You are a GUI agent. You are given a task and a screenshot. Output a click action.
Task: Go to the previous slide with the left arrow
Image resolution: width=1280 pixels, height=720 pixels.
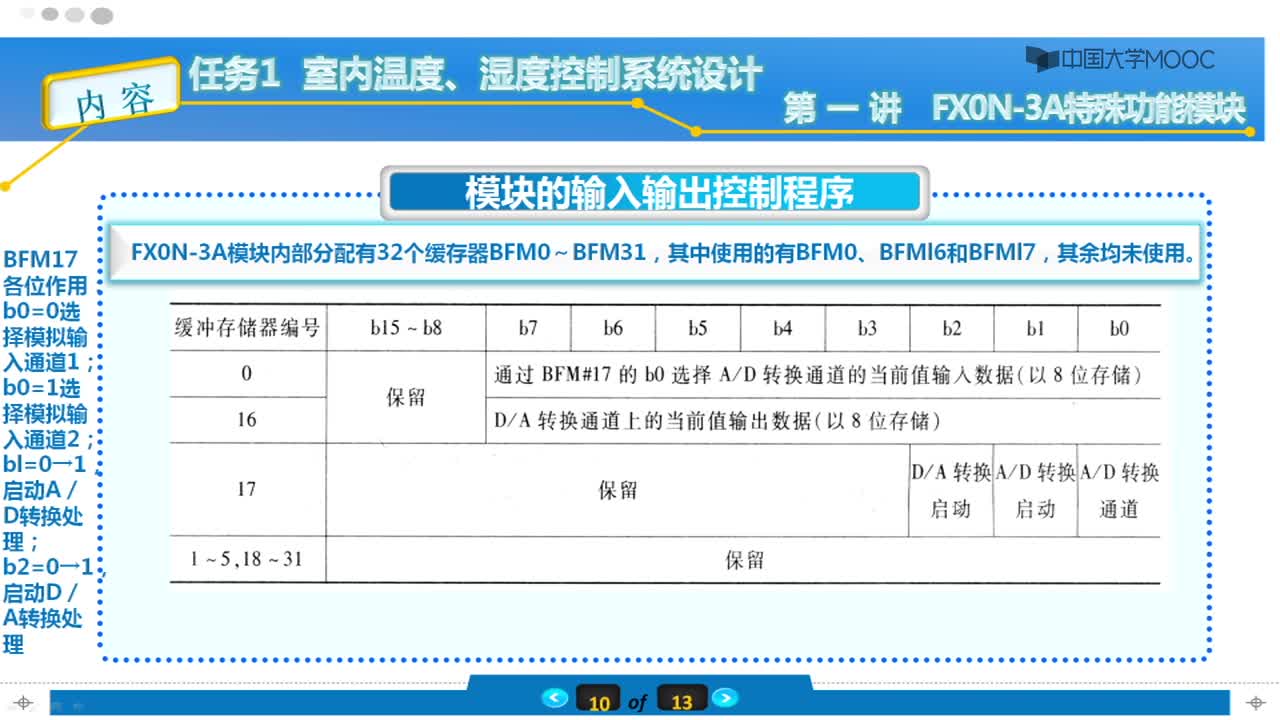point(555,698)
